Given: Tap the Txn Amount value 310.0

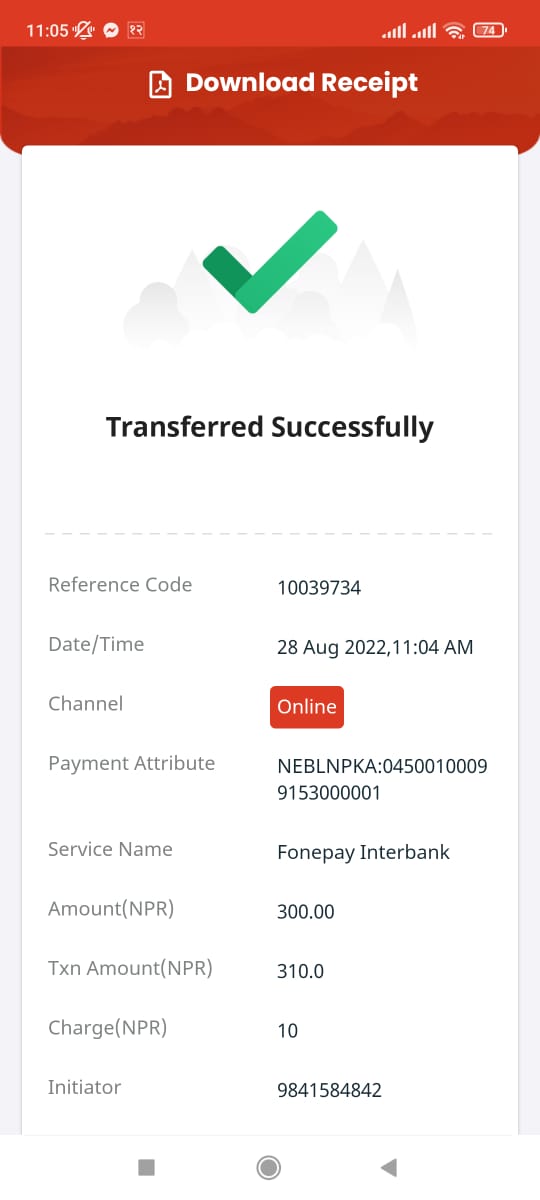Looking at the screenshot, I should (300, 971).
